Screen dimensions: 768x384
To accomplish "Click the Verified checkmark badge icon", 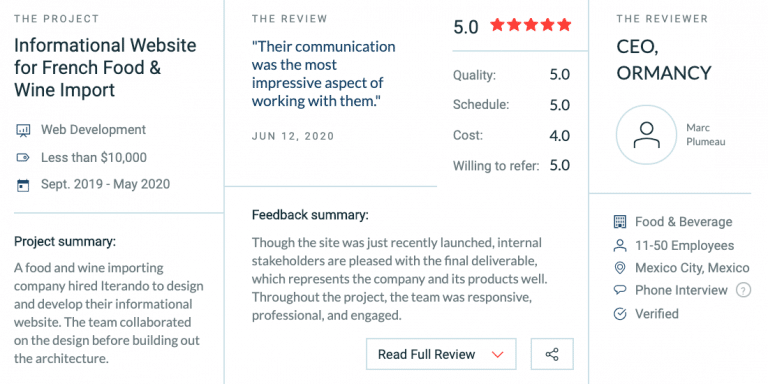I will (x=620, y=314).
